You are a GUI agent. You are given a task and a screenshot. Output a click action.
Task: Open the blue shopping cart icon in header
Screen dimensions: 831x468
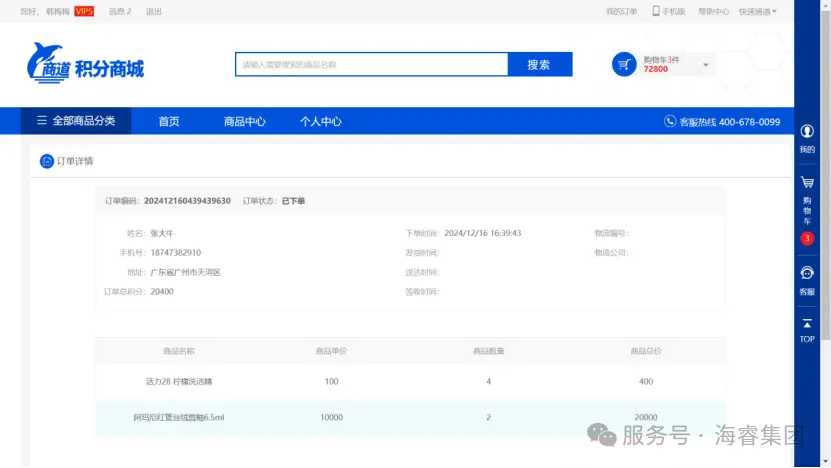[624, 64]
